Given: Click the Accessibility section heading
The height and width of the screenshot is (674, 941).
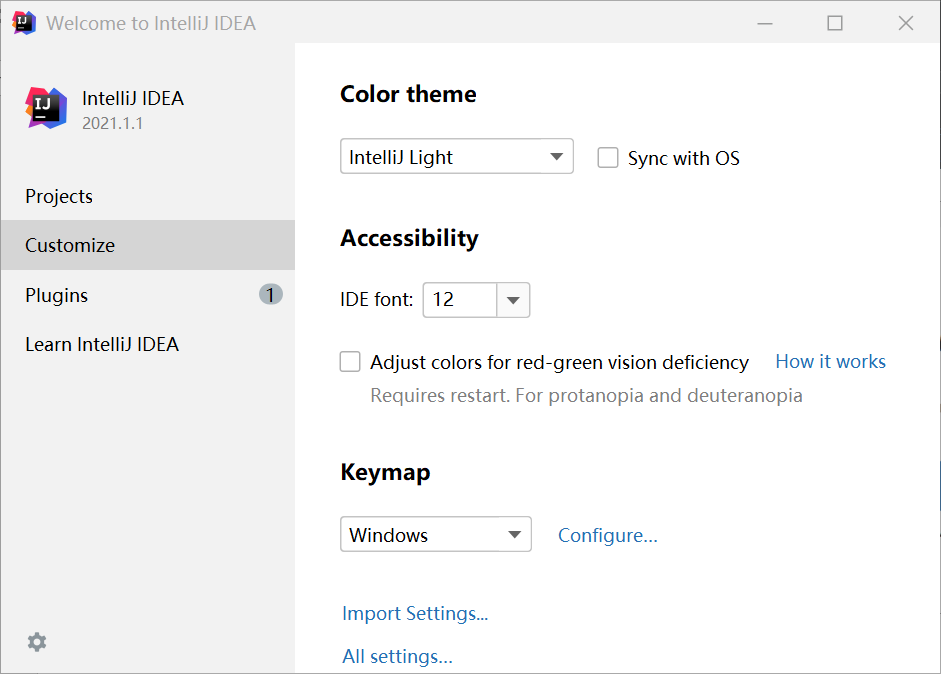Looking at the screenshot, I should (409, 238).
